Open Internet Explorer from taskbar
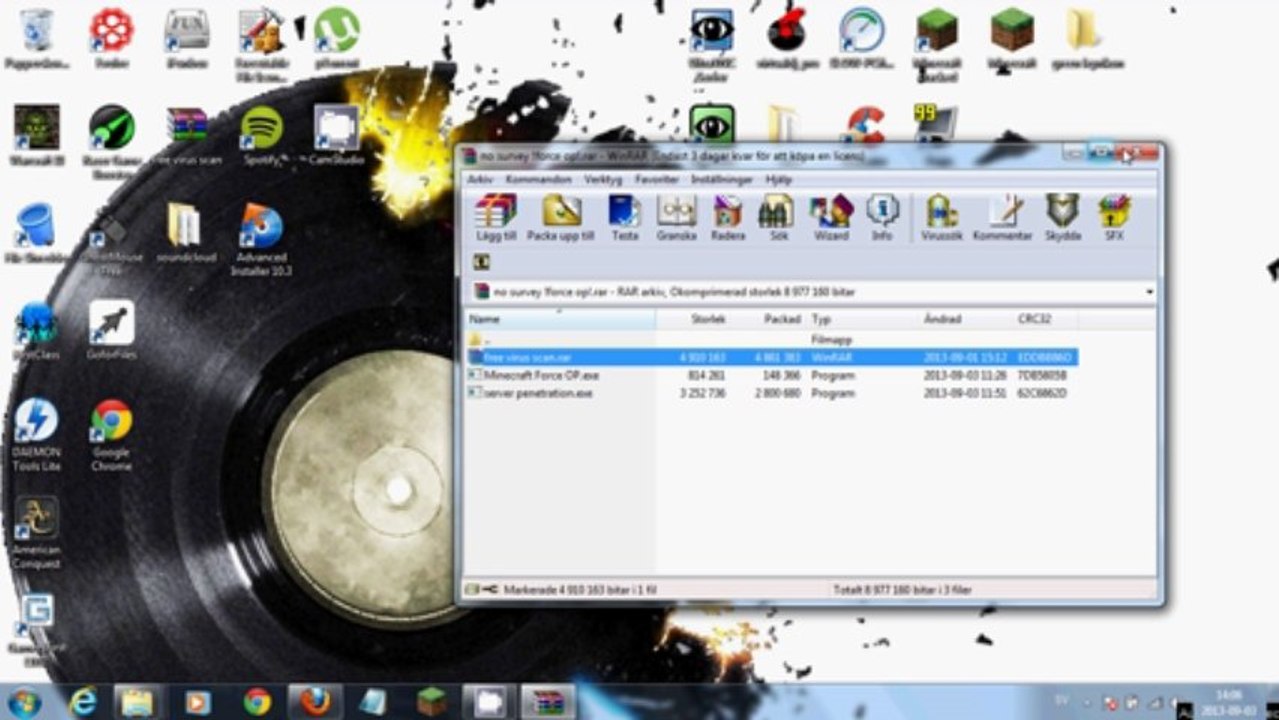Screen dimensions: 1279x720 pyautogui.click(x=84, y=703)
